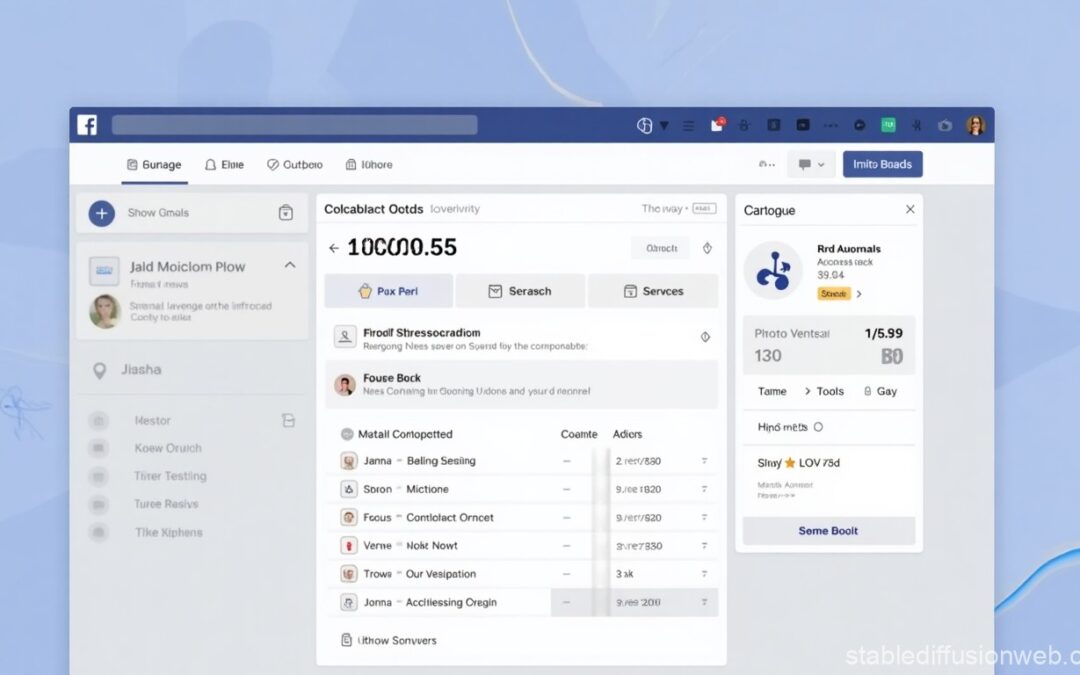Toggle the info circle beside Firodf Stressocradiom
This screenshot has width=1080, height=675.
(705, 336)
